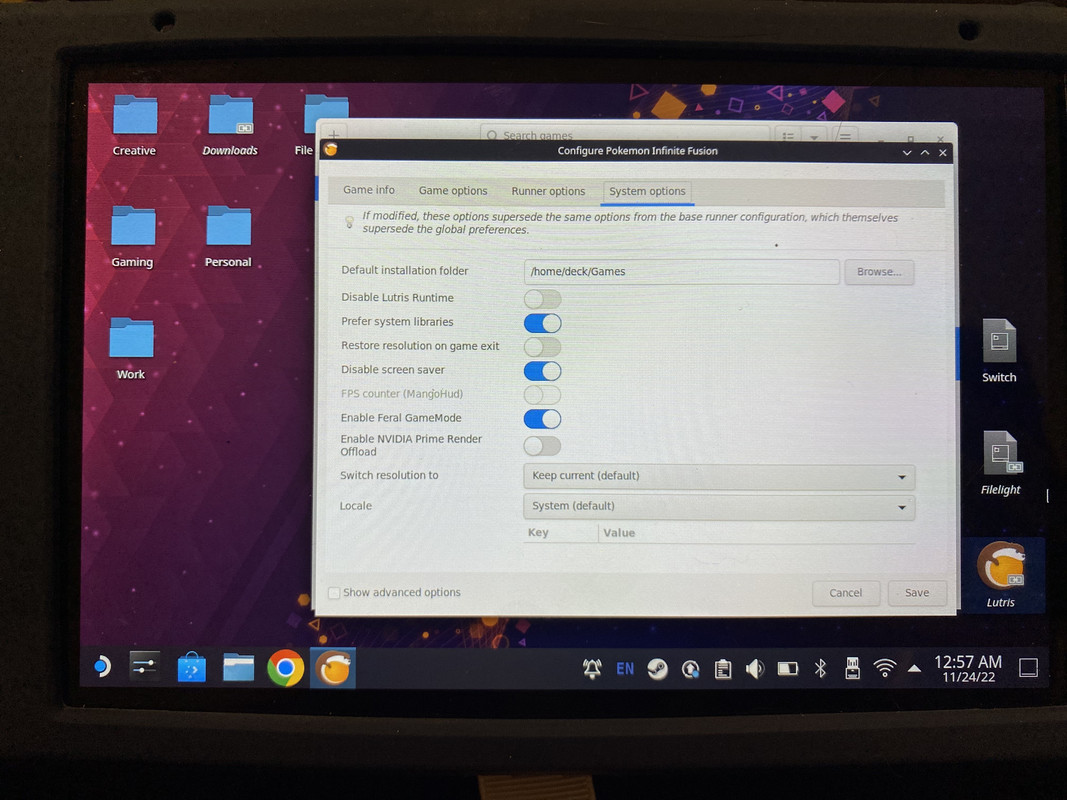
Task: Launch Filelight from the desktop
Action: (x=1000, y=464)
